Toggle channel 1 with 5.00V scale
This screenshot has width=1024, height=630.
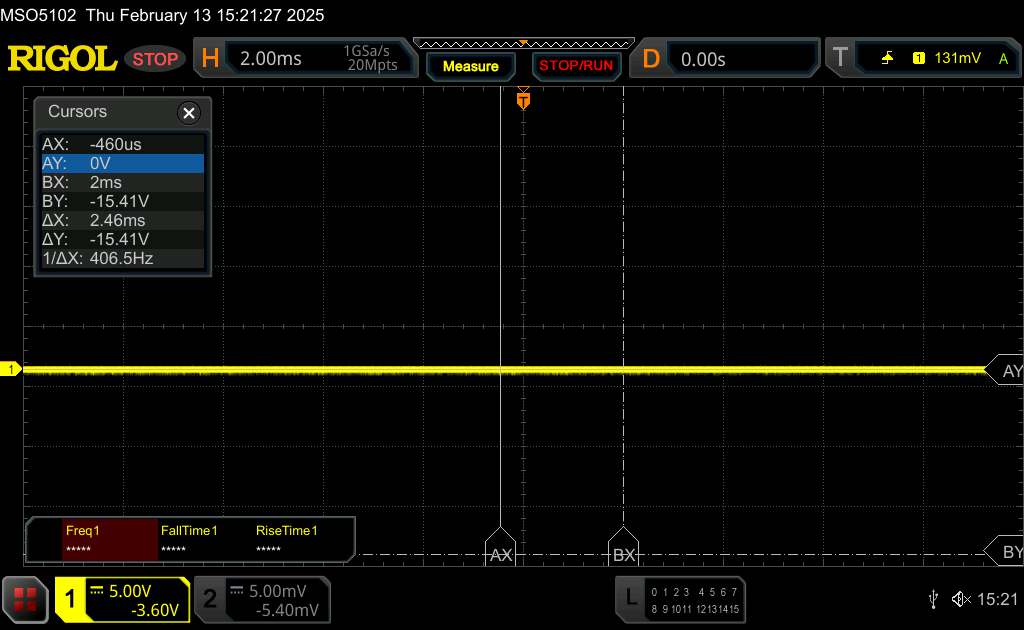click(122, 599)
